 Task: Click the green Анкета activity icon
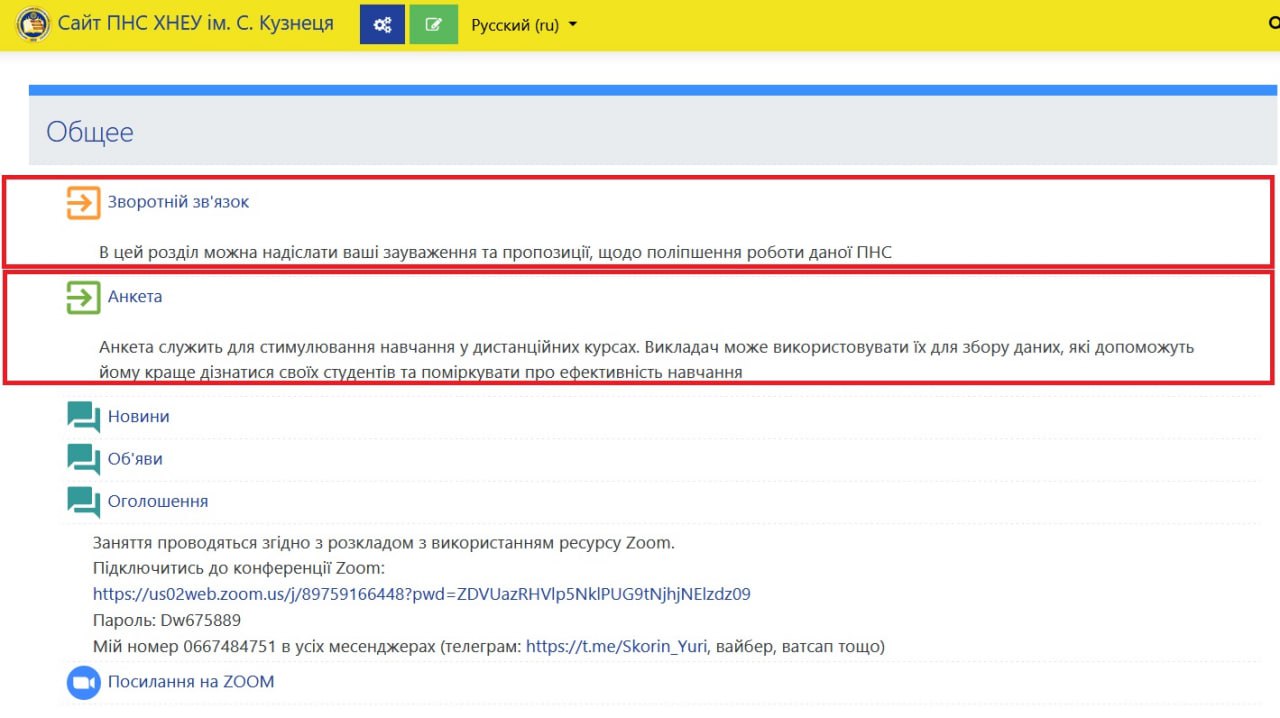point(84,297)
